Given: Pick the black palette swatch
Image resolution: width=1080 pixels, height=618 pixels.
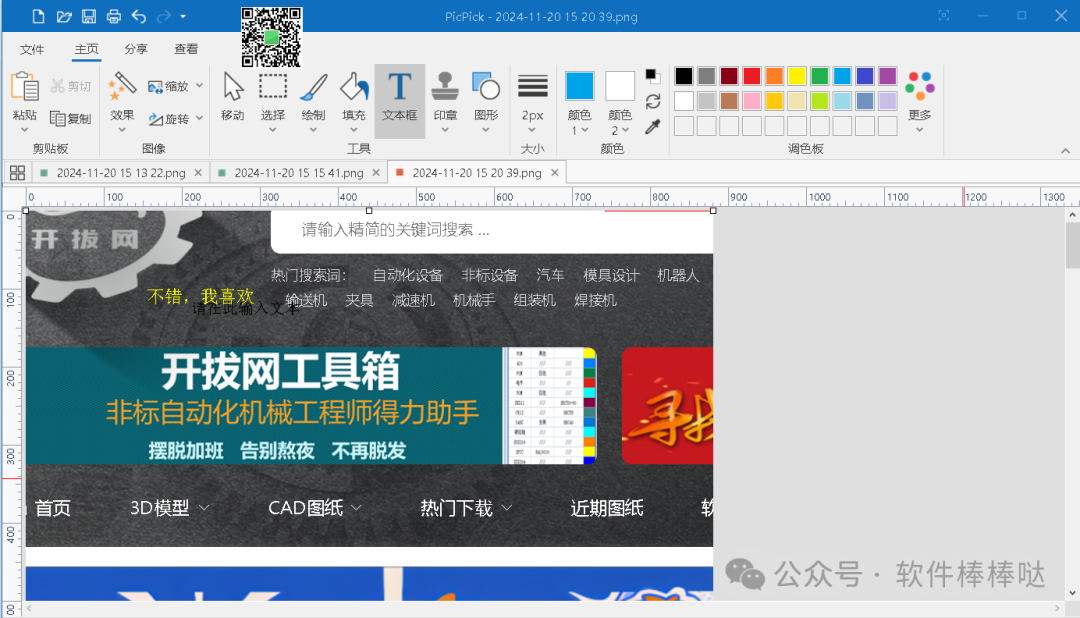Looking at the screenshot, I should pyautogui.click(x=684, y=76).
